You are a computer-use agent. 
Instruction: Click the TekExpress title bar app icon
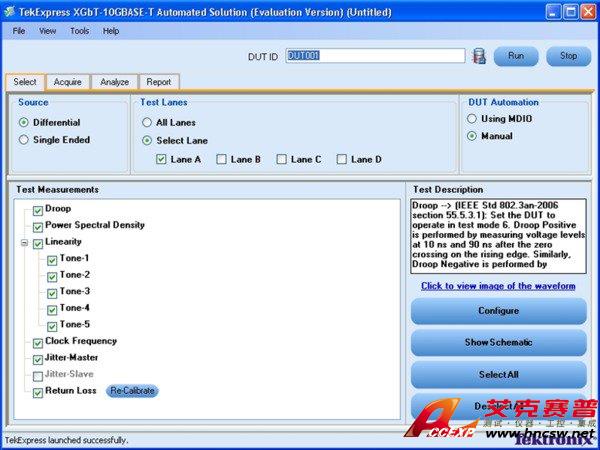tap(11, 10)
